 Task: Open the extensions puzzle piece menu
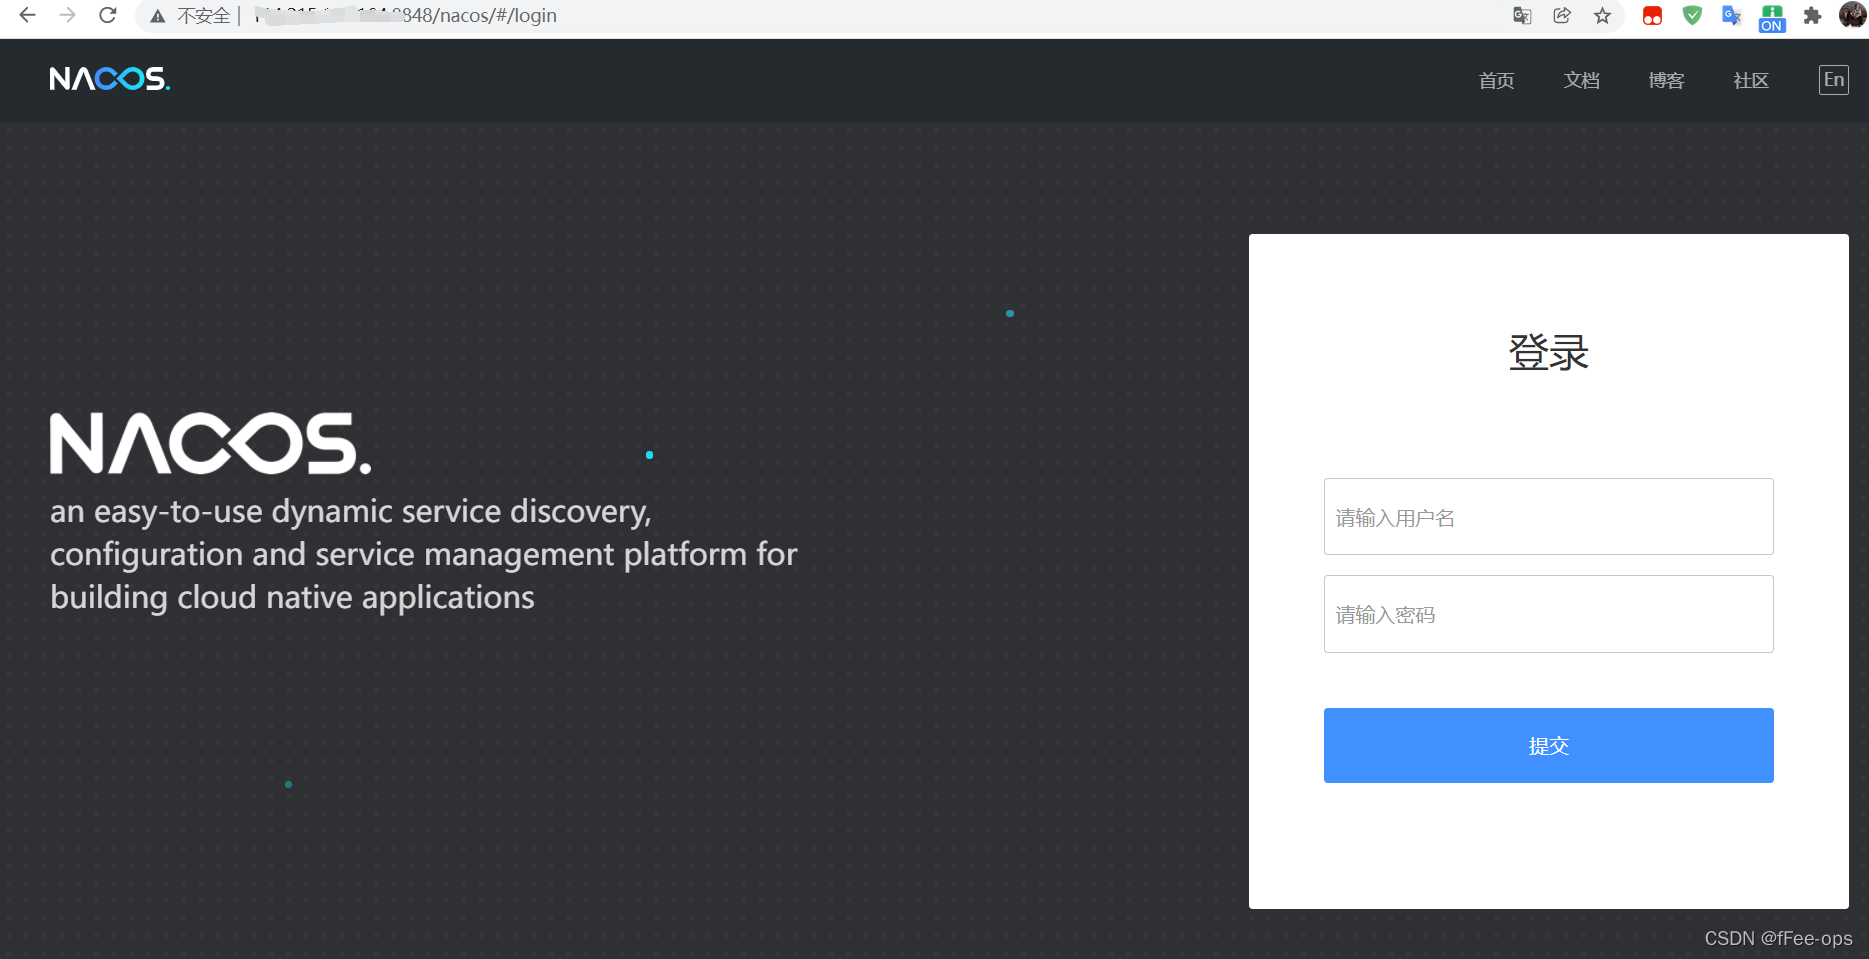1812,15
